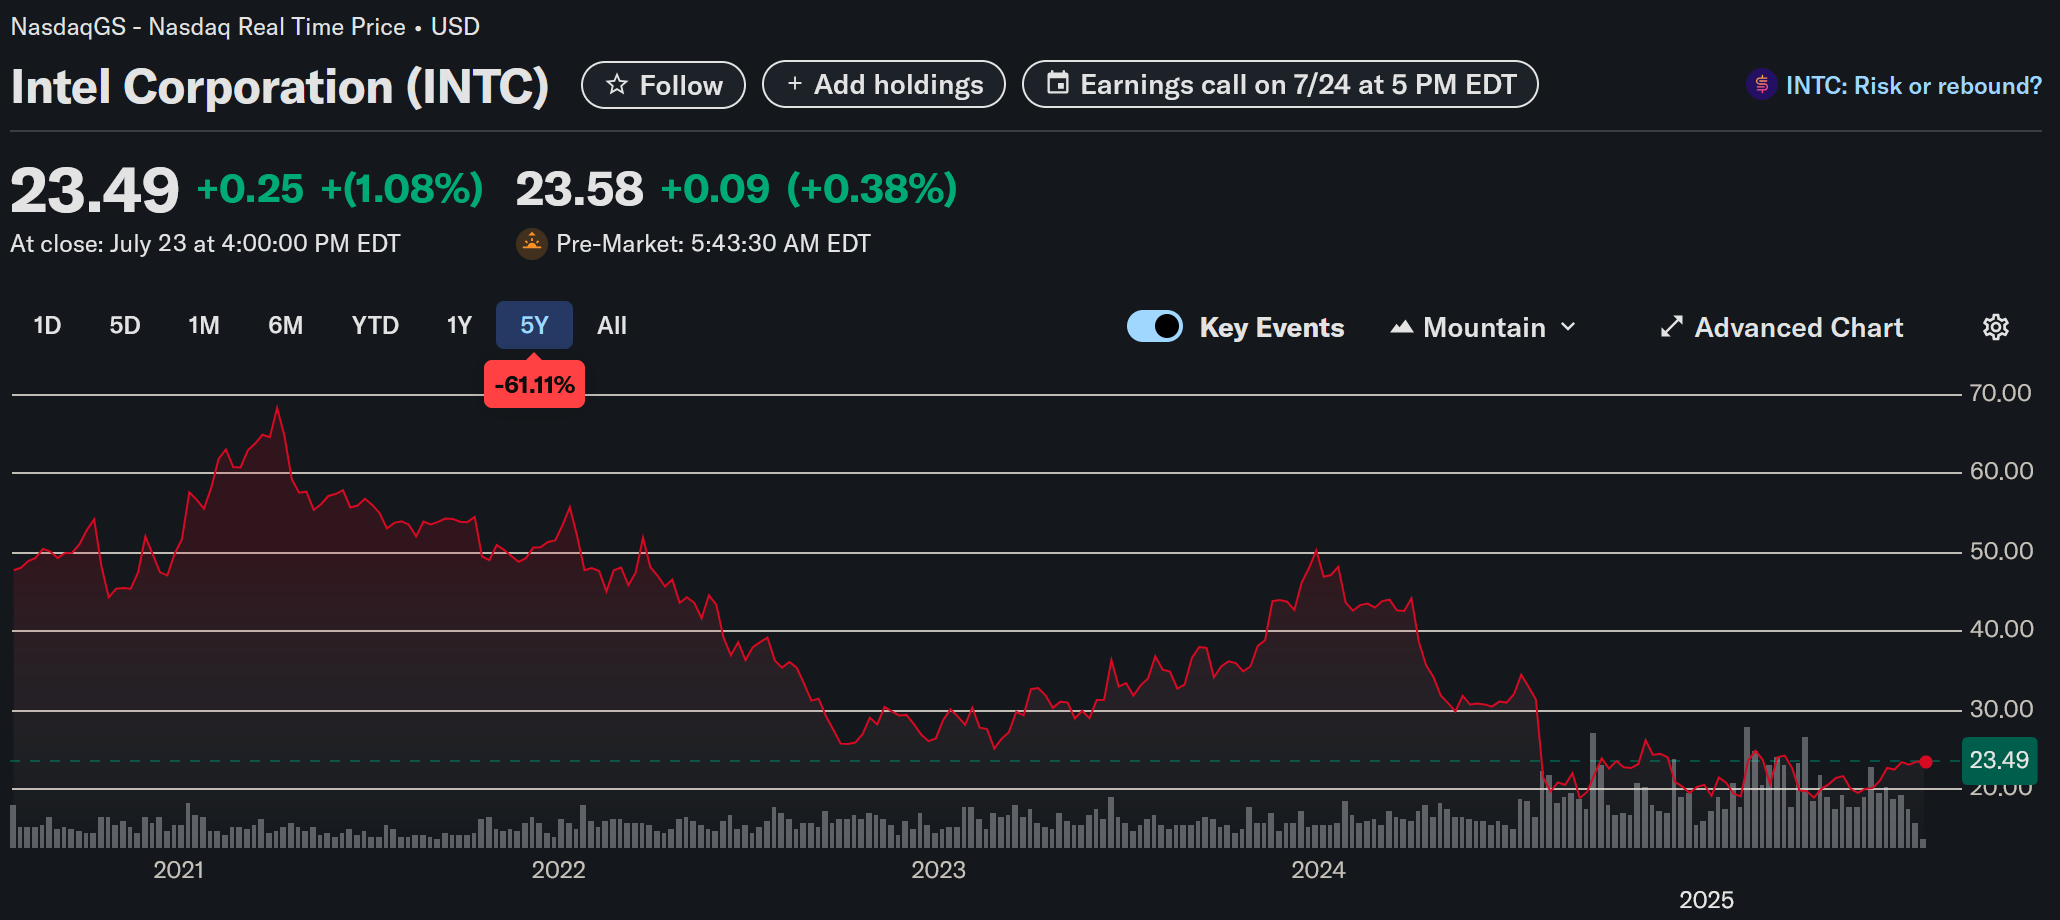Click the (+0.38%) pre-market percent
This screenshot has height=920, width=2060.
(x=872, y=189)
